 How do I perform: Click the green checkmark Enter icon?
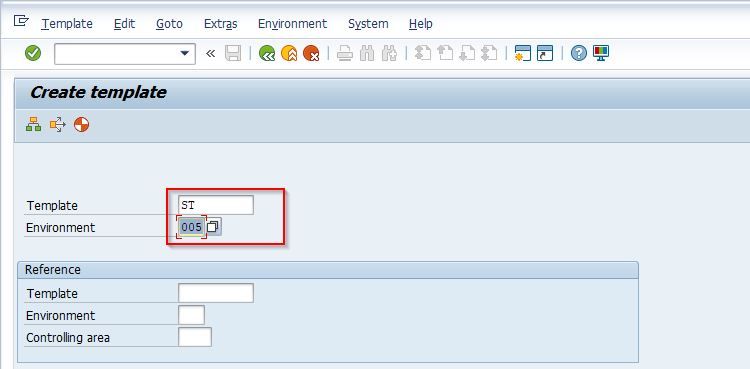(33, 53)
